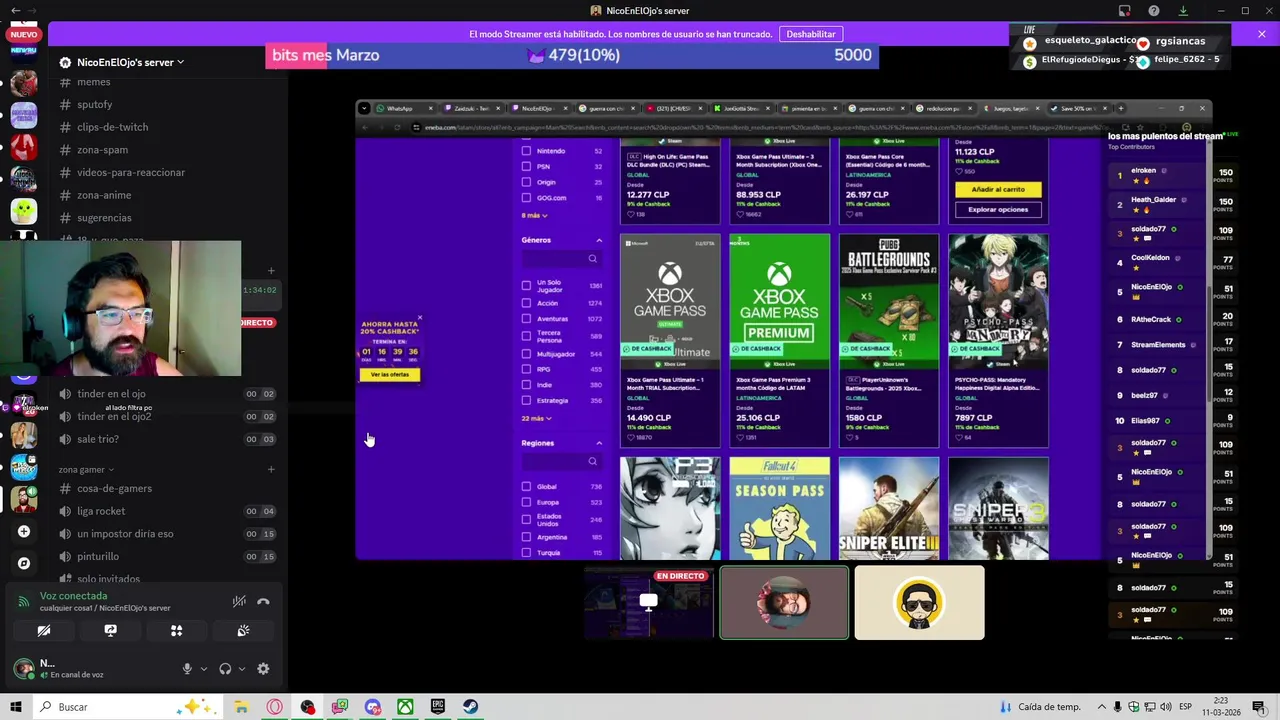Open a new tab in streamed browser
Viewport: 1280px width, 720px height.
coord(1122,108)
